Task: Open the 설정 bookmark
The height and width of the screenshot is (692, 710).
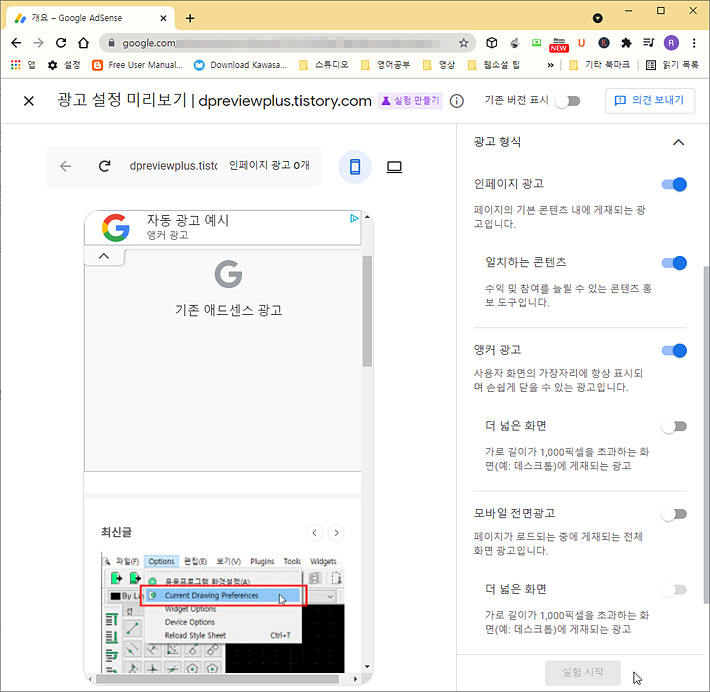Action: [x=64, y=65]
